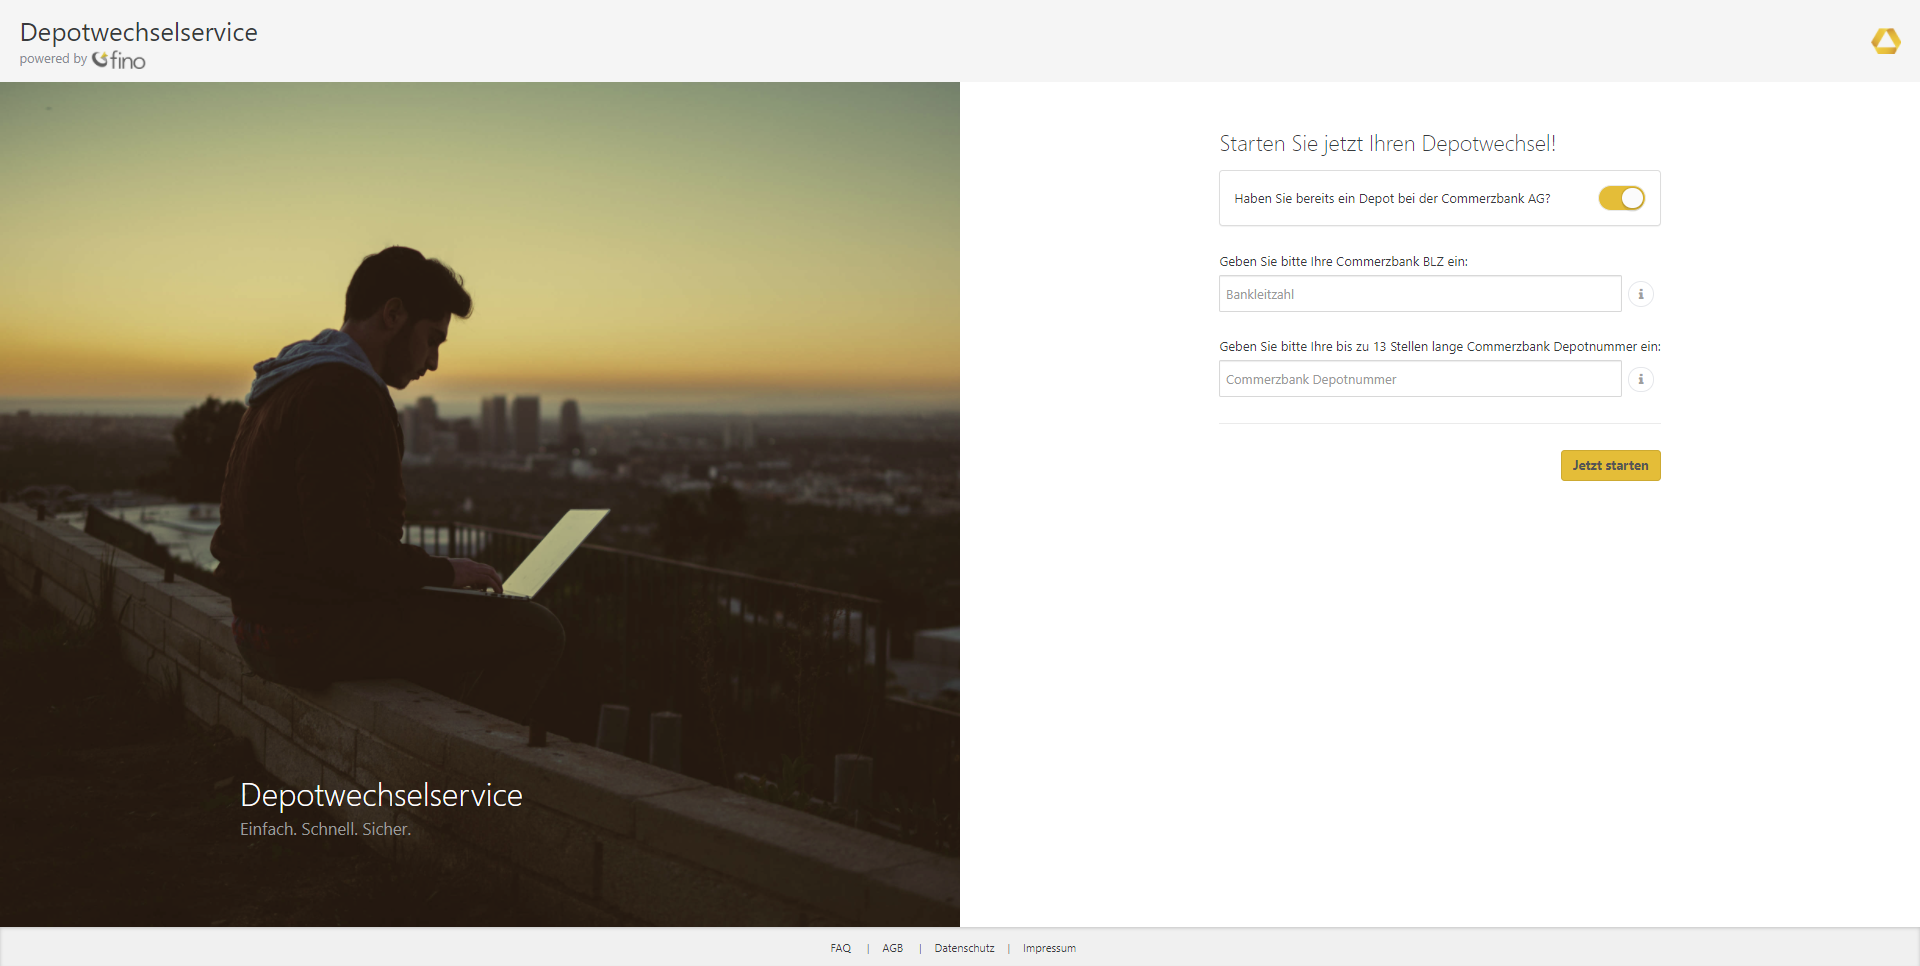Click the 'Starten Sie jetzt Ihren Depotwechsel!' heading
This screenshot has width=1920, height=966.
pos(1387,143)
